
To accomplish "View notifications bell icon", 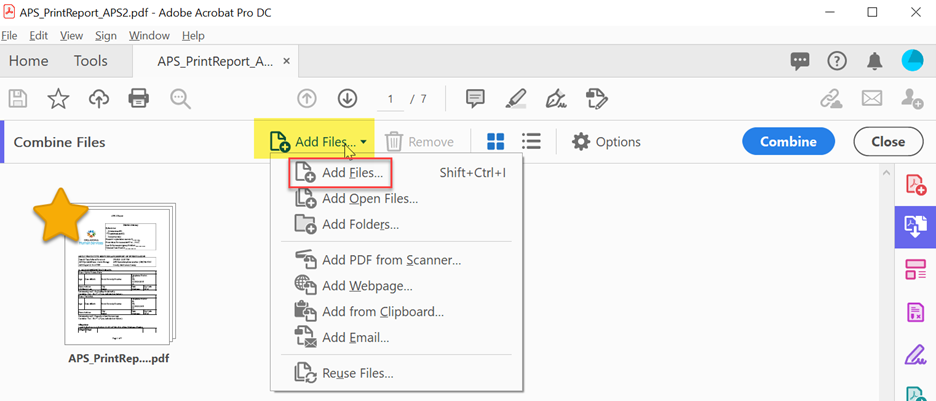I will coord(875,60).
